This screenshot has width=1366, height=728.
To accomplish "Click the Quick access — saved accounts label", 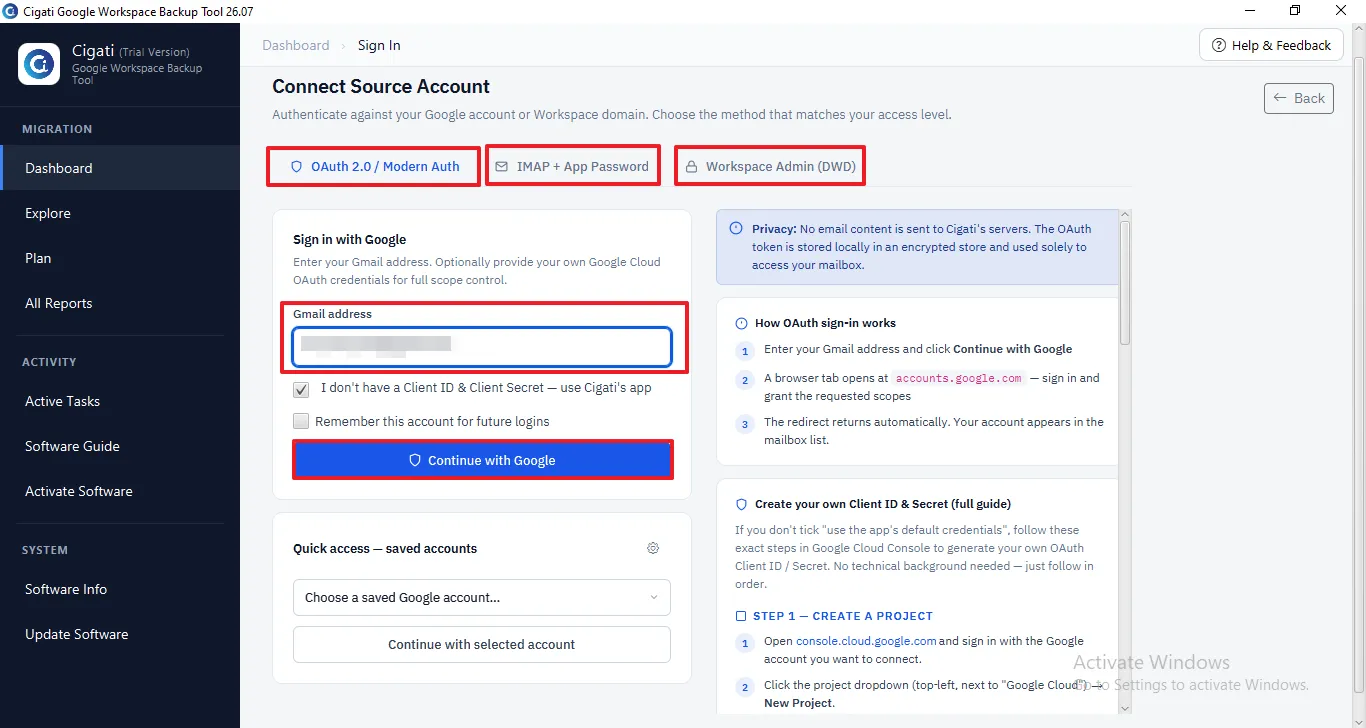I will click(385, 548).
